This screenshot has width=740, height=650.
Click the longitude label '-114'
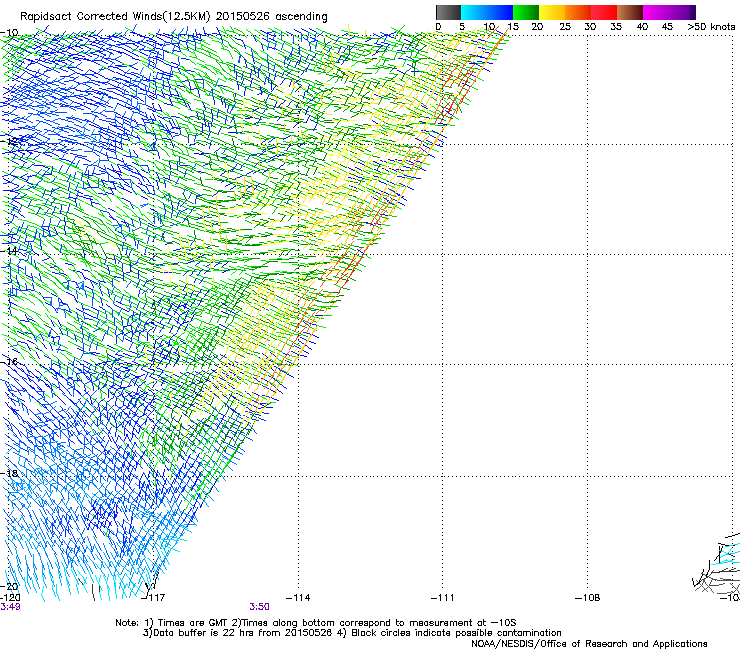tap(298, 598)
